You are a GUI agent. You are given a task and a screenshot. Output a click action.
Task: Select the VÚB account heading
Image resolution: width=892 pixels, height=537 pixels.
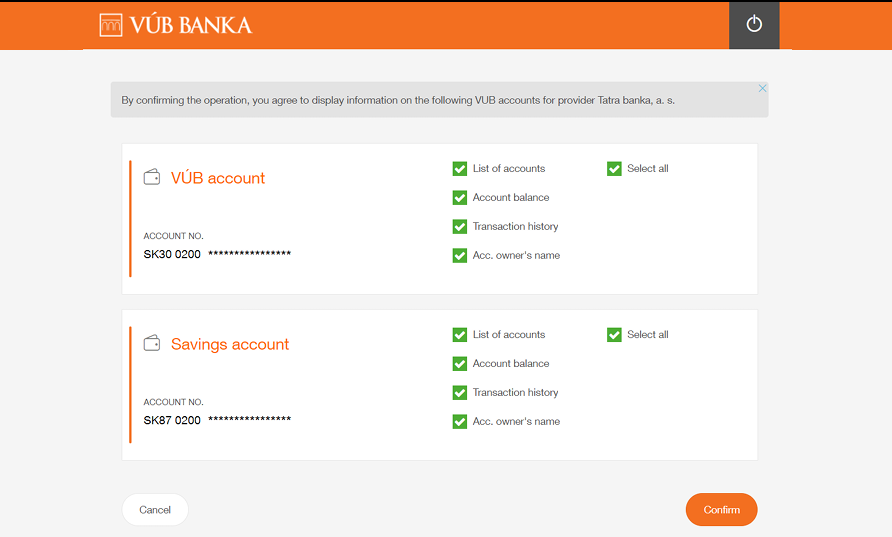pos(218,178)
